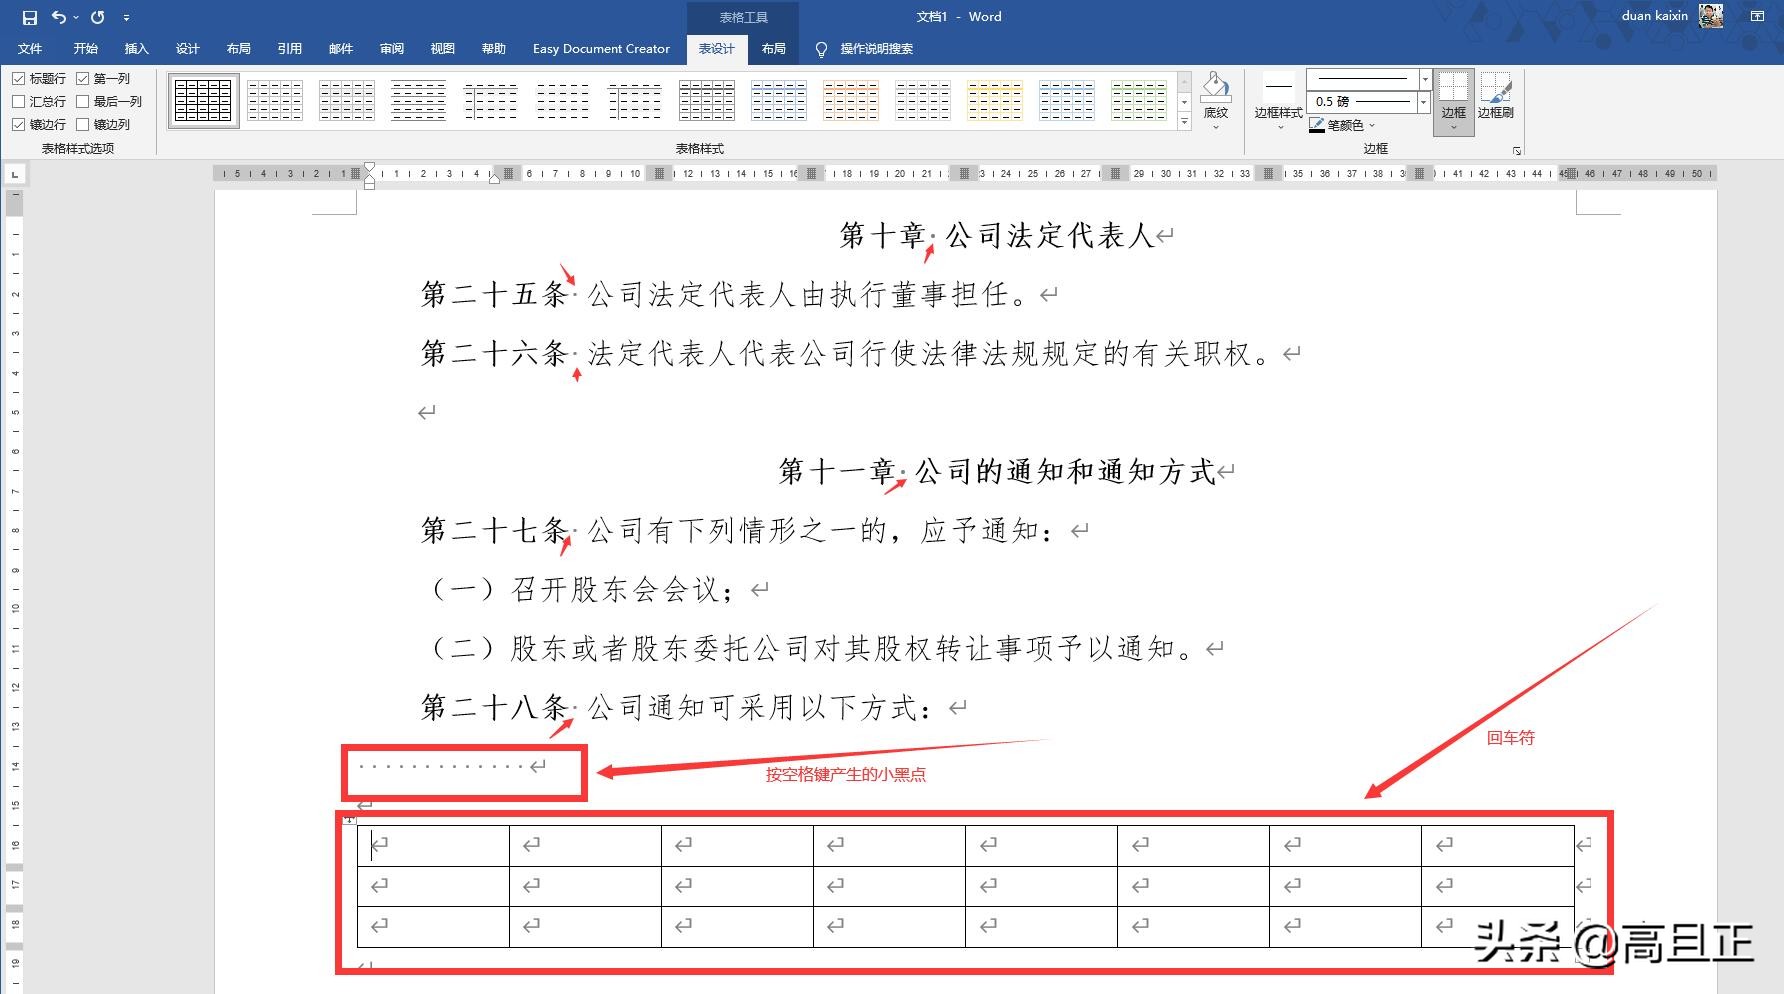The height and width of the screenshot is (994, 1784).
Task: Open the line weight dropdown showing 0.5 磅
Action: (x=1423, y=102)
